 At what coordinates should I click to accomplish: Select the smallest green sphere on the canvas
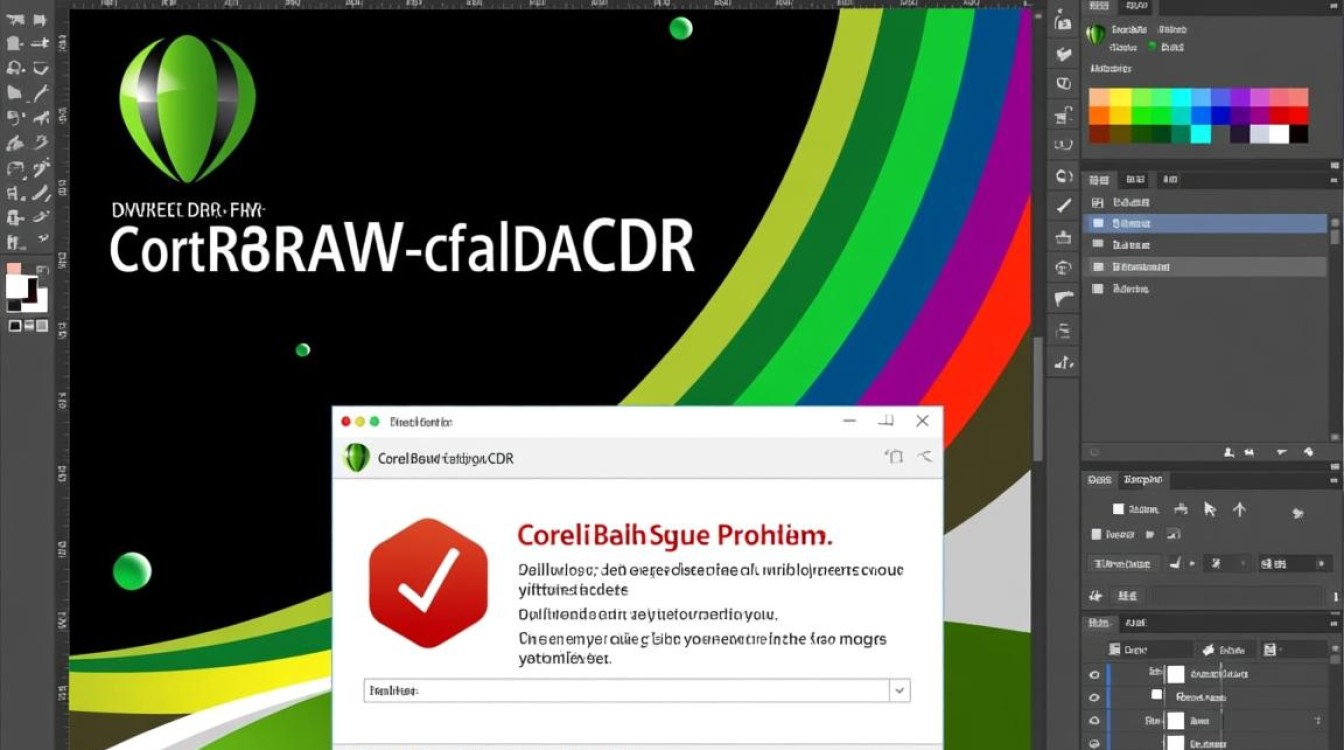[303, 350]
